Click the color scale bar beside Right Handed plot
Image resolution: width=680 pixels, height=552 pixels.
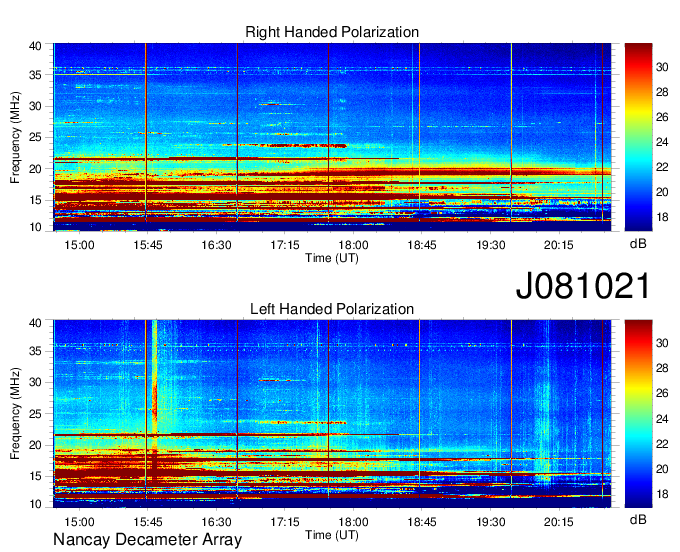[638, 137]
